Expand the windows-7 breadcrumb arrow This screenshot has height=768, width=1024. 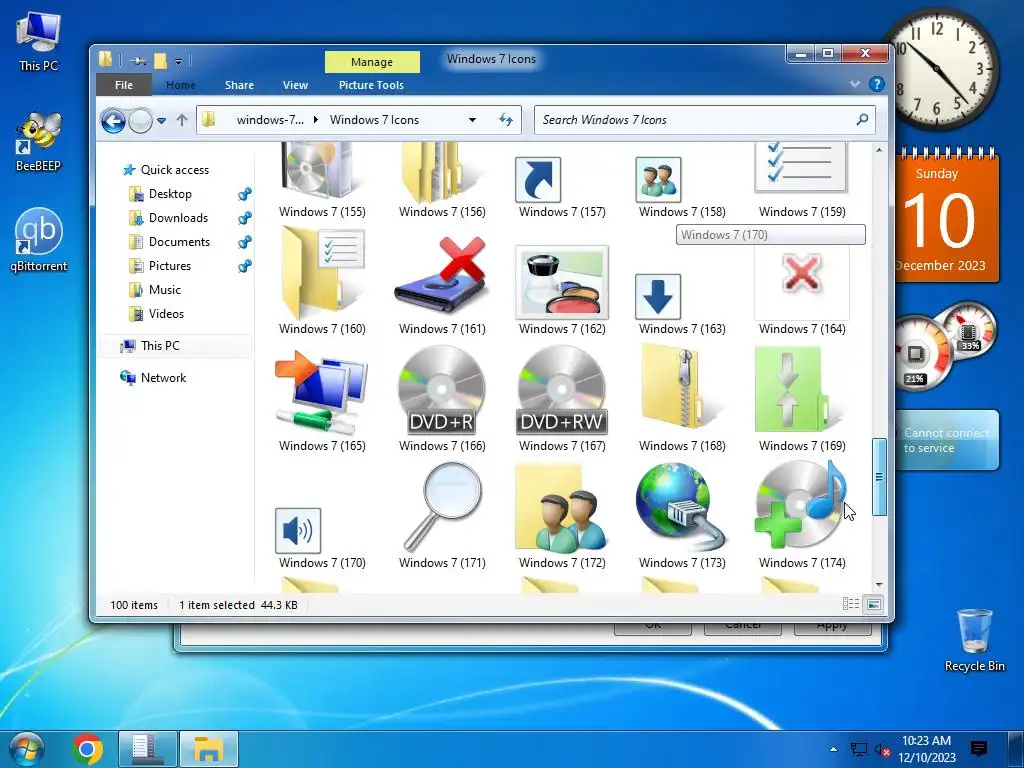[x=316, y=120]
